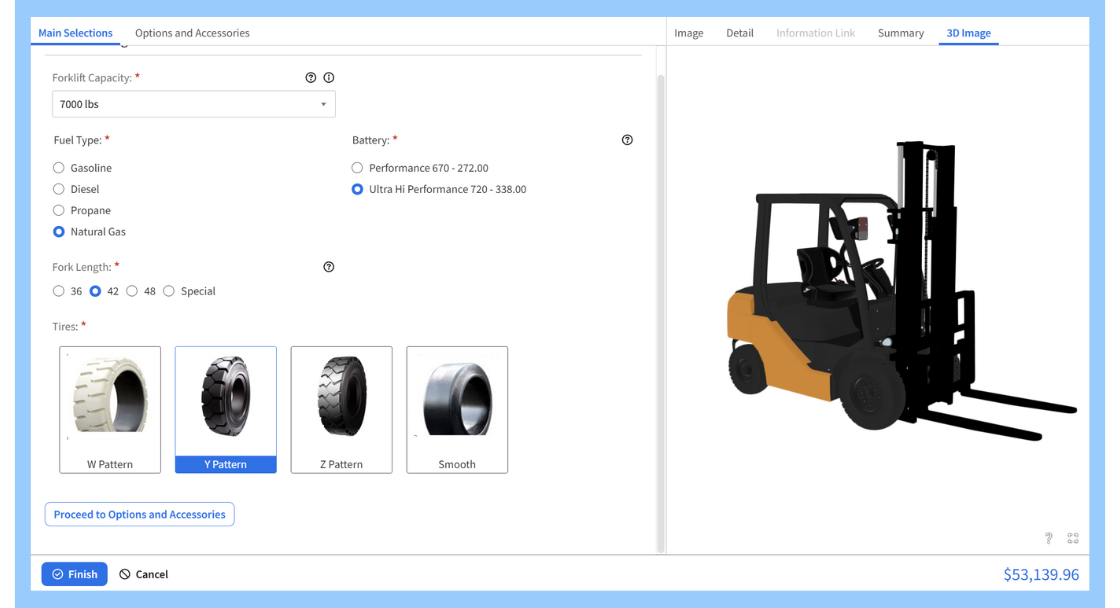
Task: Open the Detail tab
Action: [x=740, y=33]
